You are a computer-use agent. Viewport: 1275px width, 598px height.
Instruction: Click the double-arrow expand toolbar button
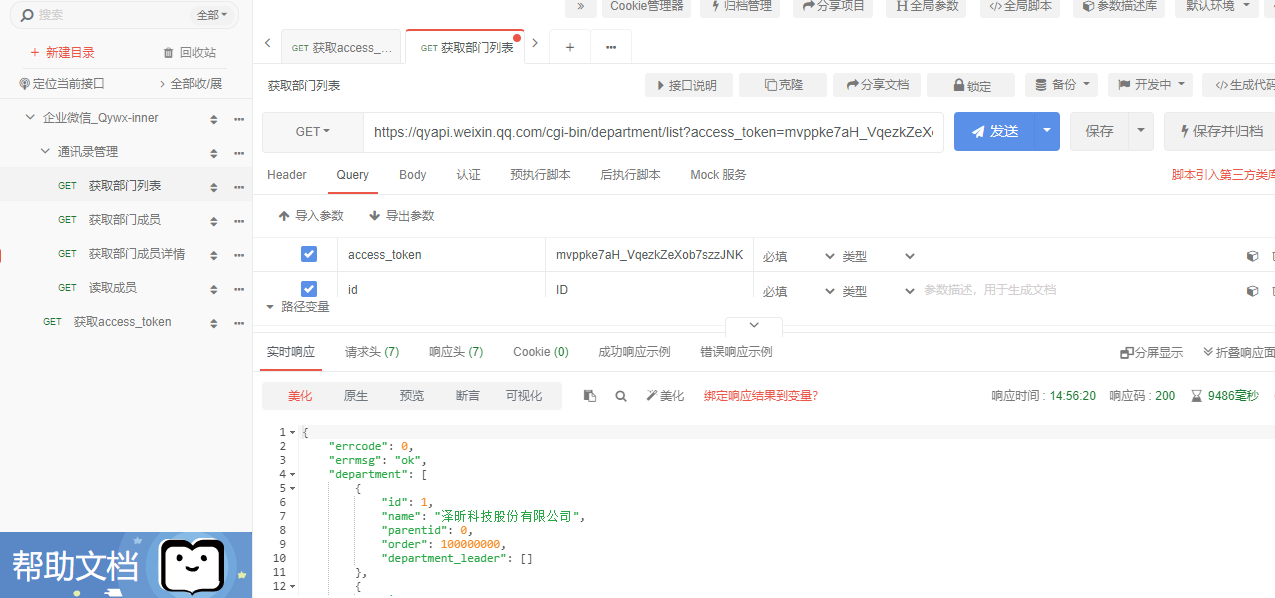580,6
